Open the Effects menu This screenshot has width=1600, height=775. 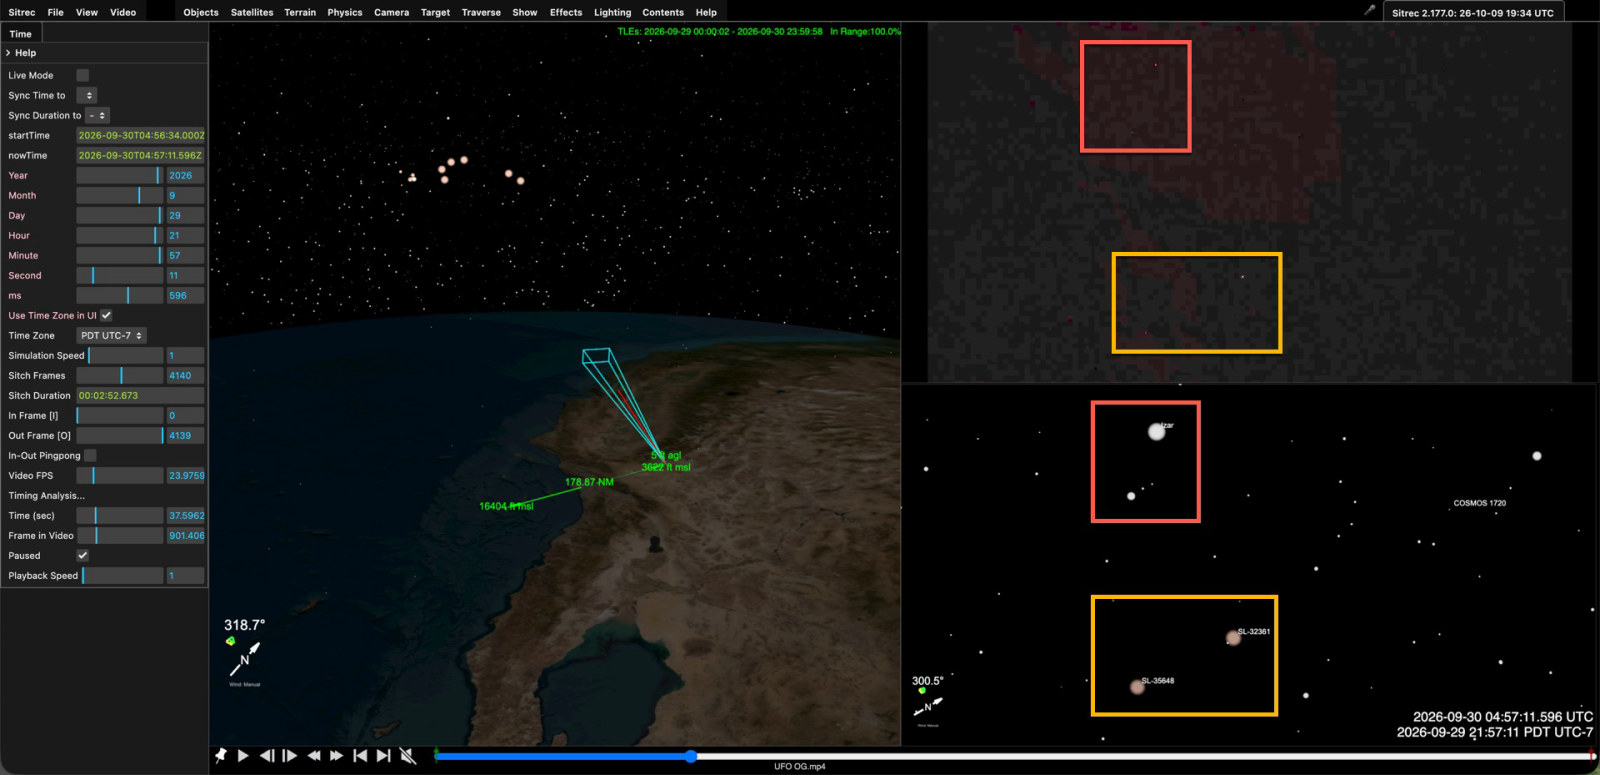coord(566,12)
